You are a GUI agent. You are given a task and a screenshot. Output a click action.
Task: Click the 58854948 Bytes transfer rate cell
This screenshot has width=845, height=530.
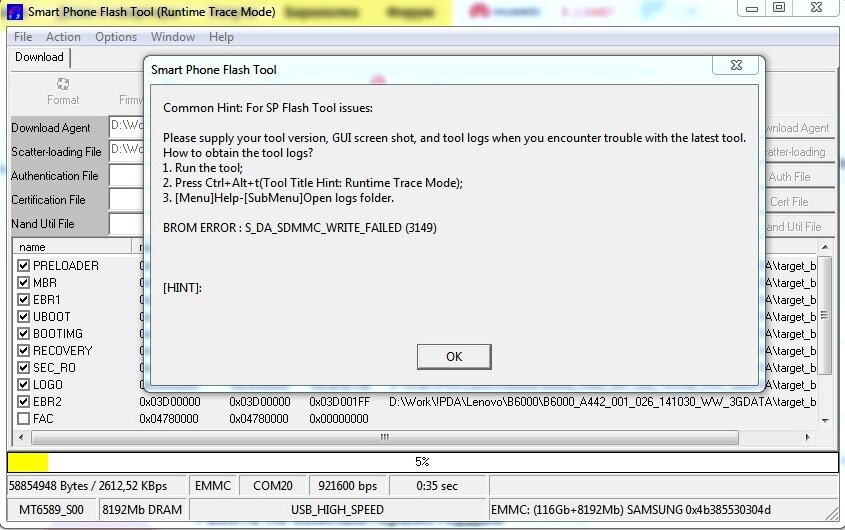[x=96, y=486]
